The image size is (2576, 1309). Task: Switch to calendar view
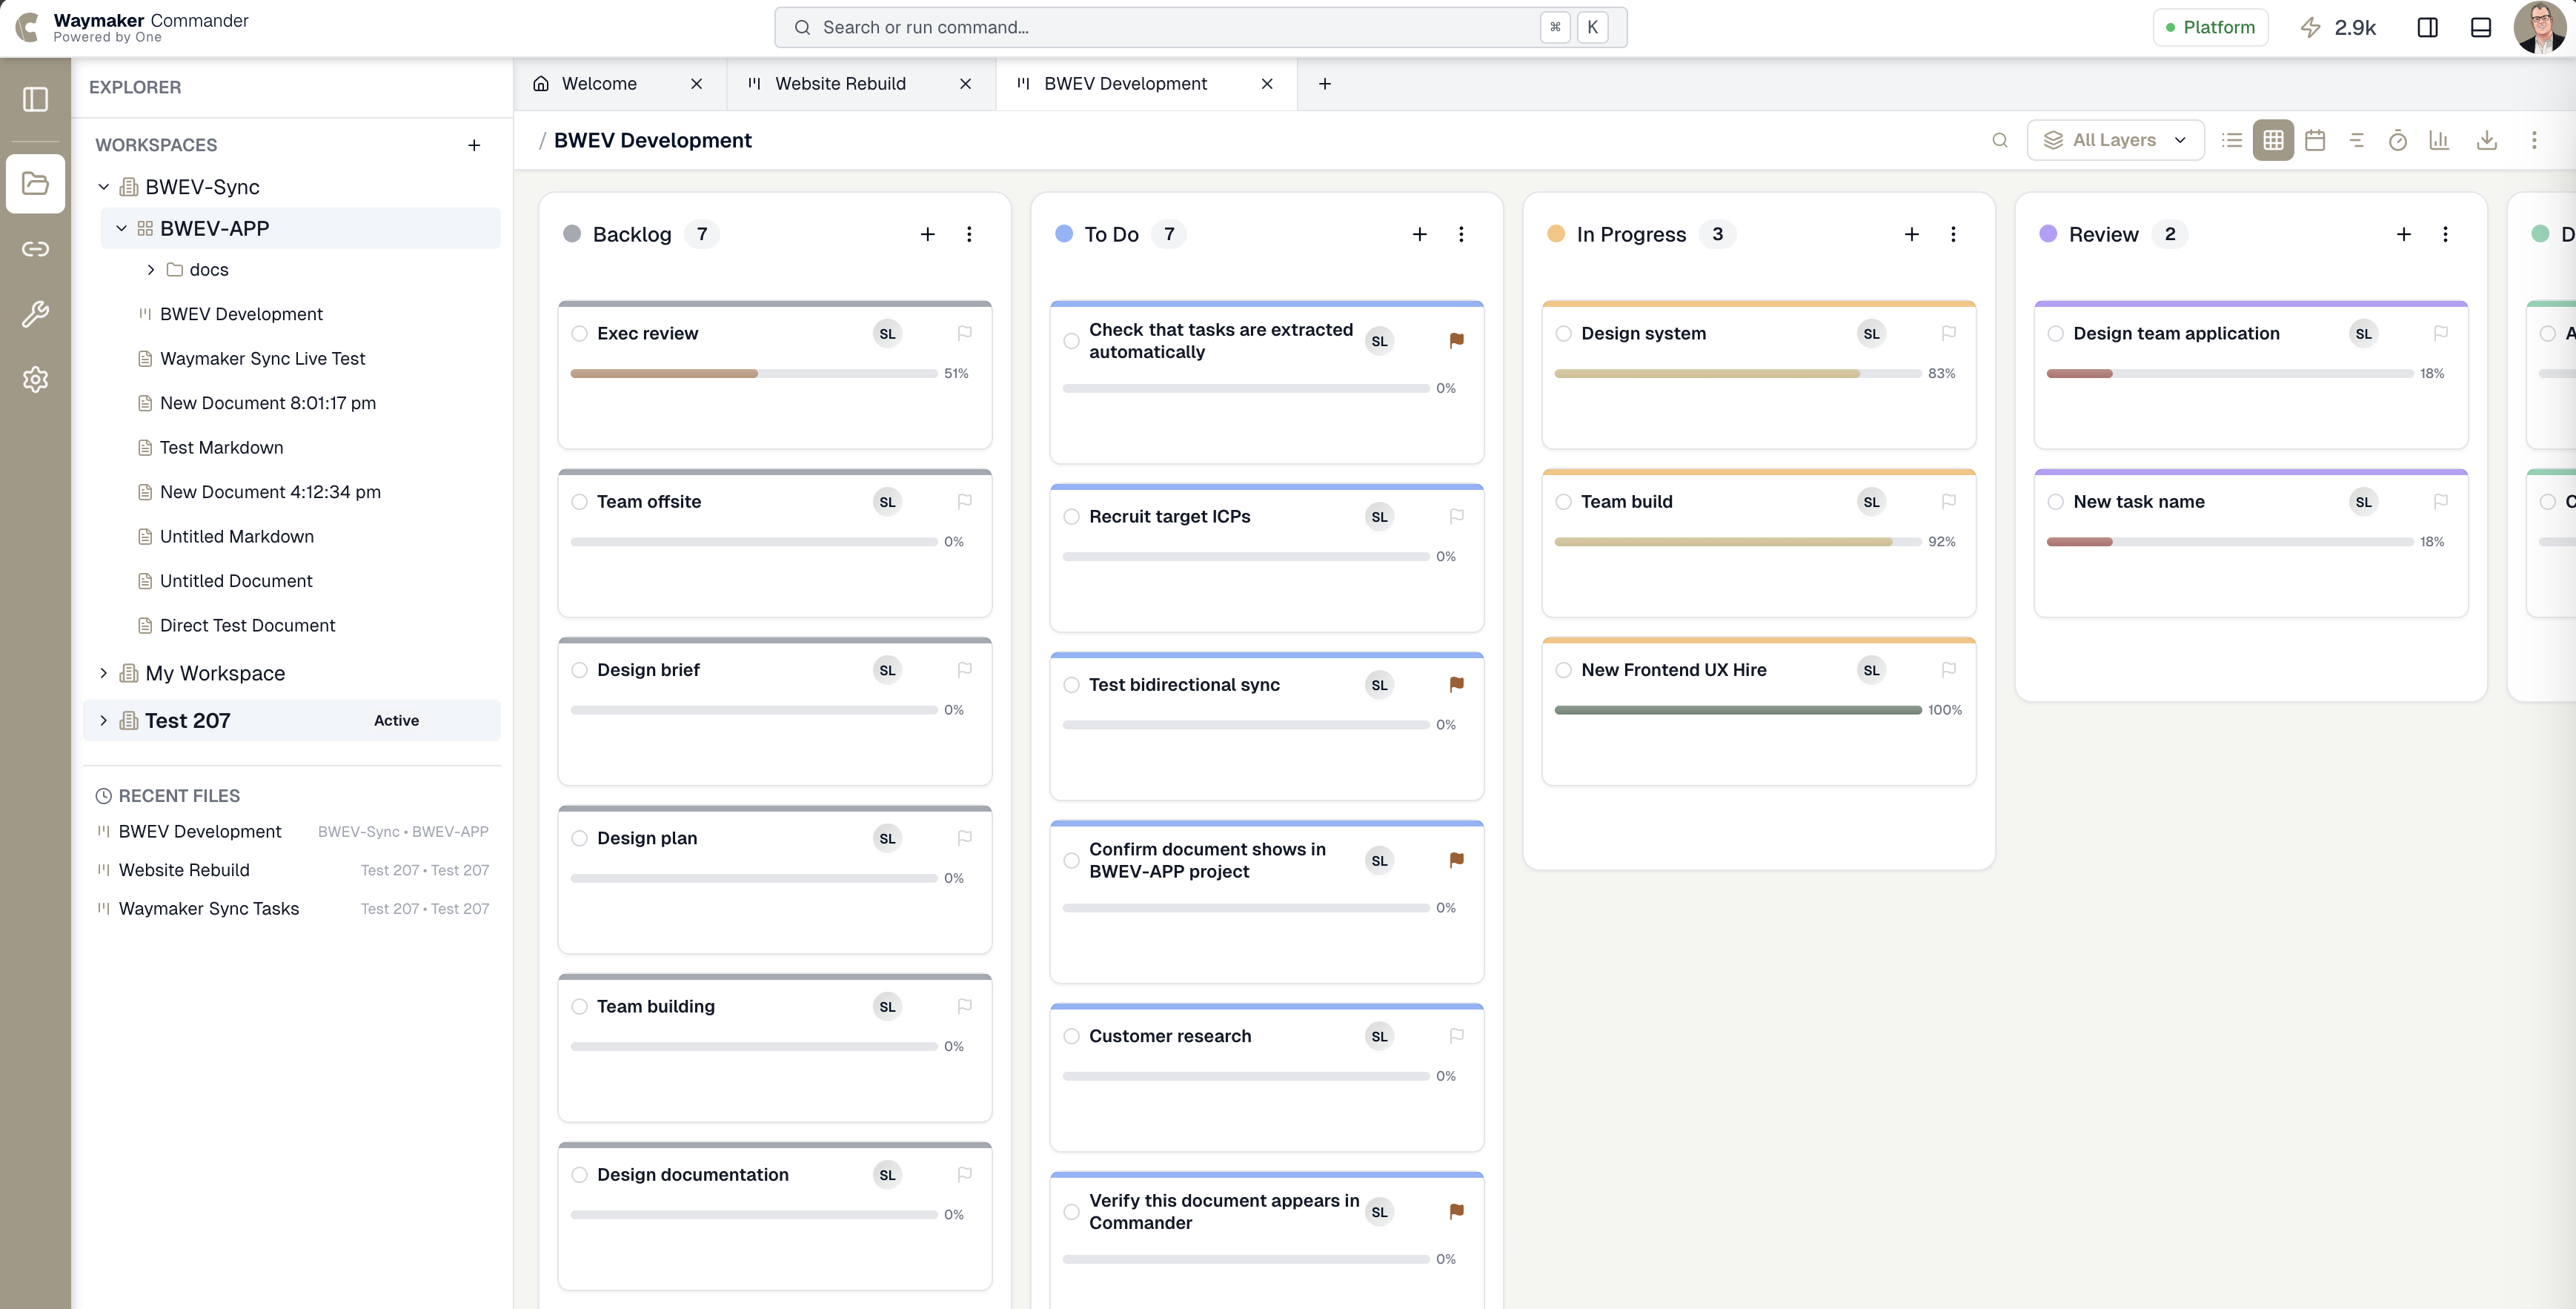[2315, 140]
